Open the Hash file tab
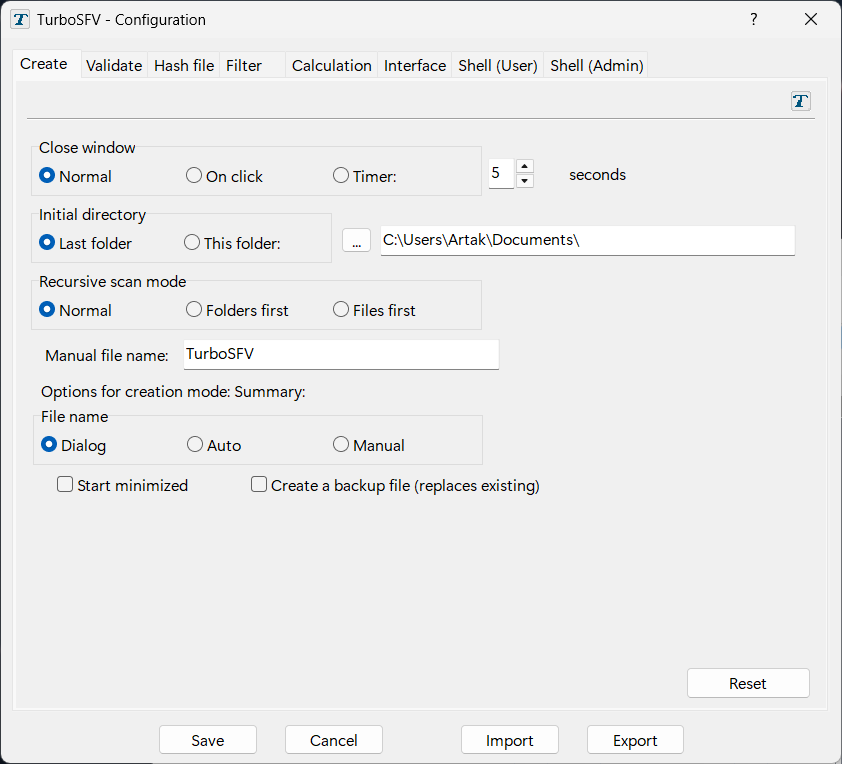This screenshot has height=764, width=842. (x=184, y=66)
